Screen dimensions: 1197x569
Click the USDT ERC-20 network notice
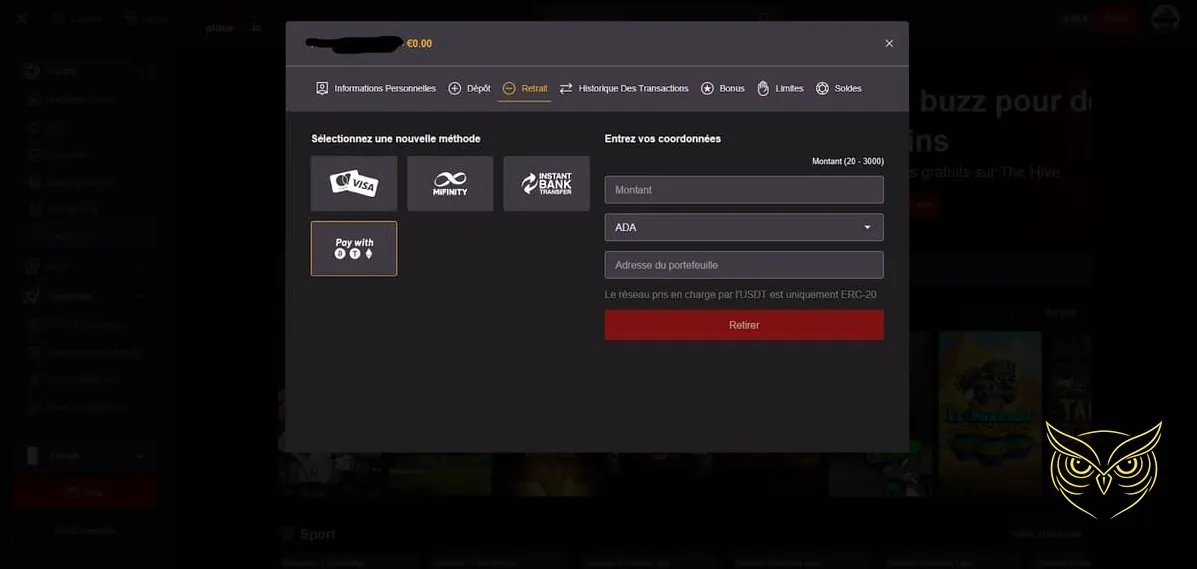tap(740, 294)
